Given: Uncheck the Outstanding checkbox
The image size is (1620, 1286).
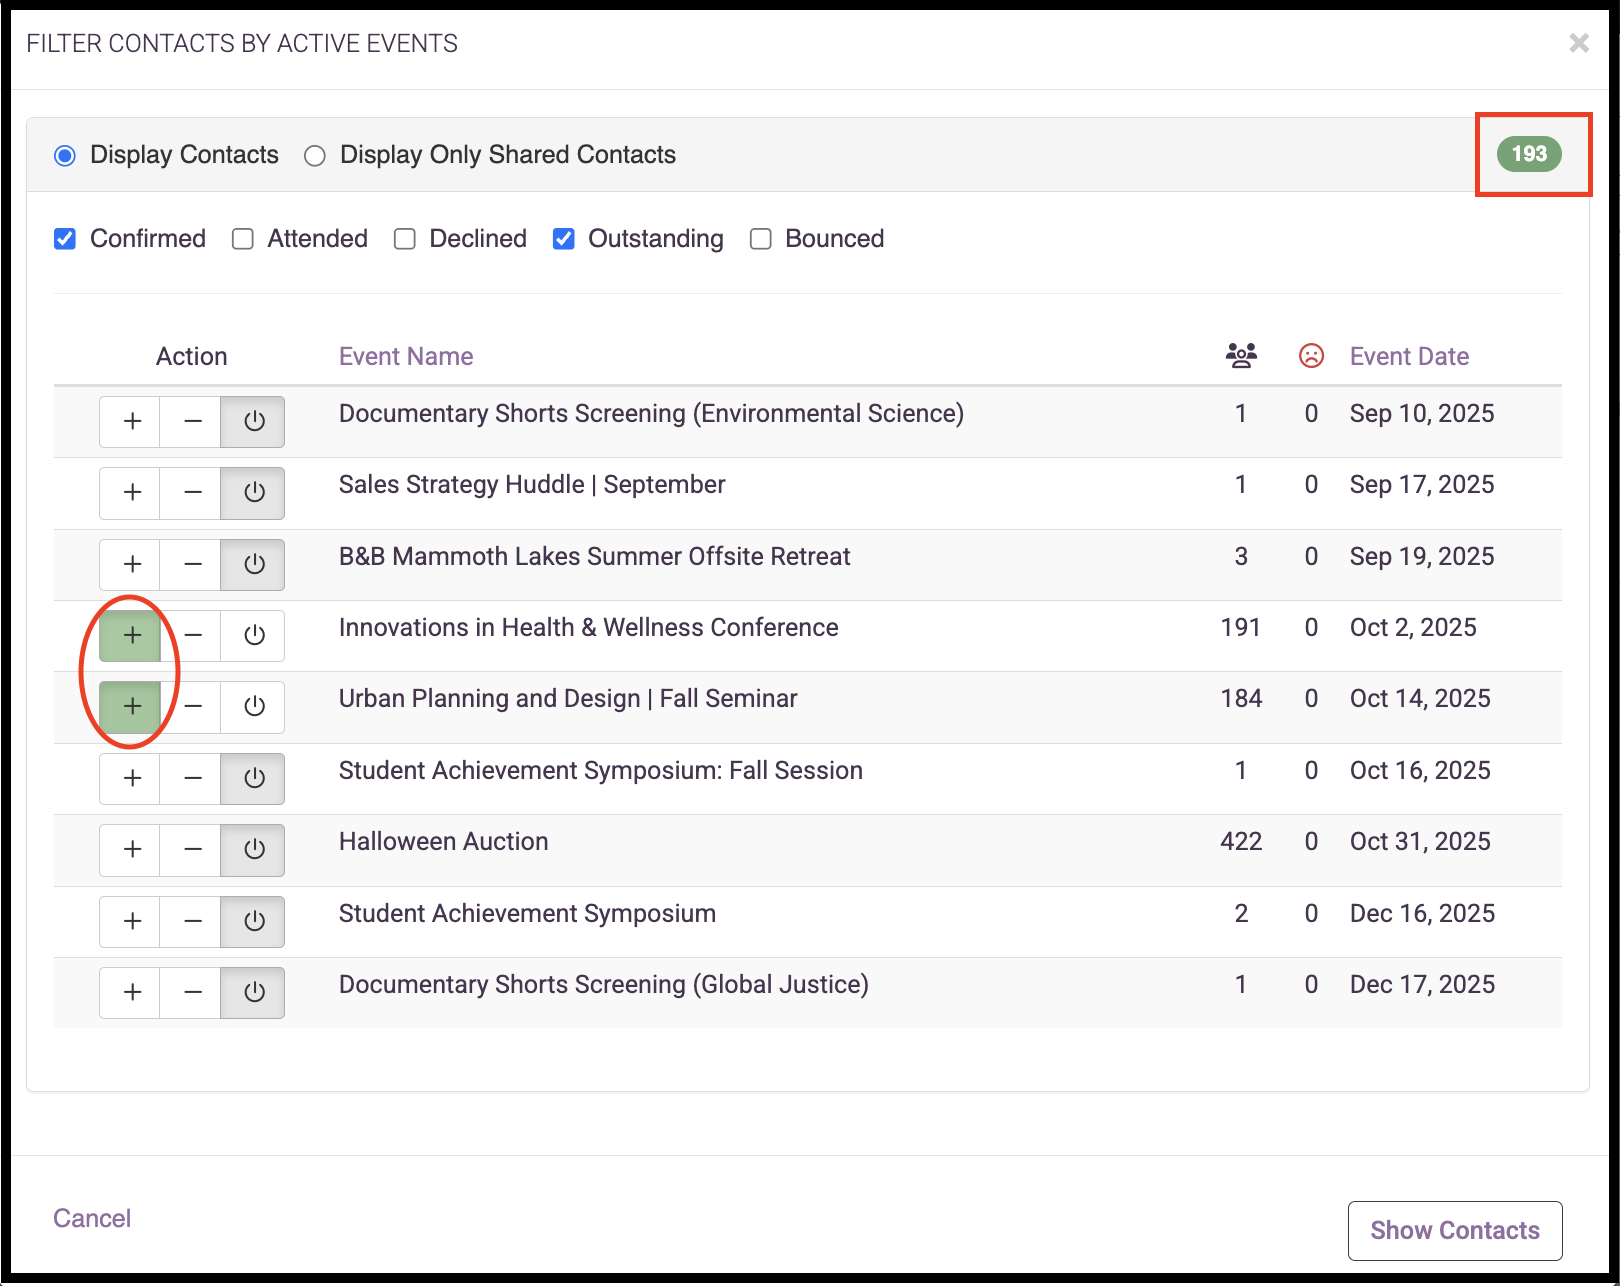Looking at the screenshot, I should 563,239.
